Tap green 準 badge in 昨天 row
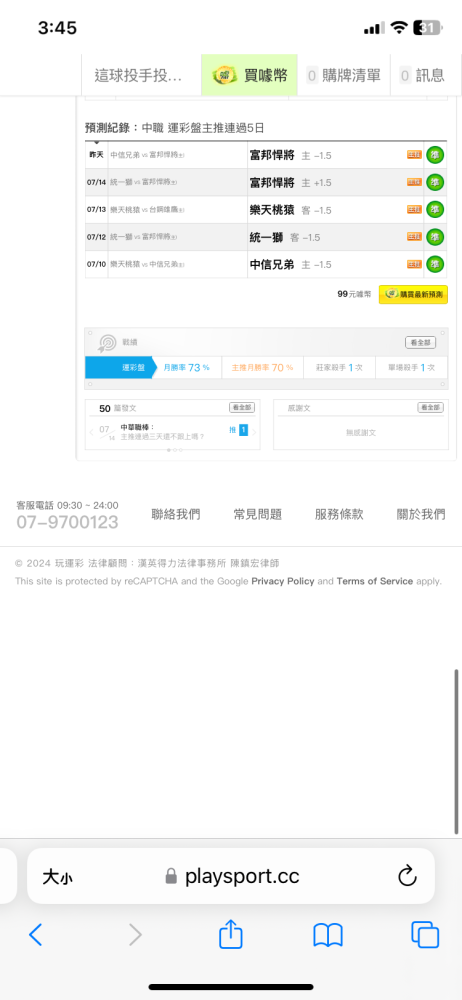Screen dimensions: 462x1000 click(435, 155)
